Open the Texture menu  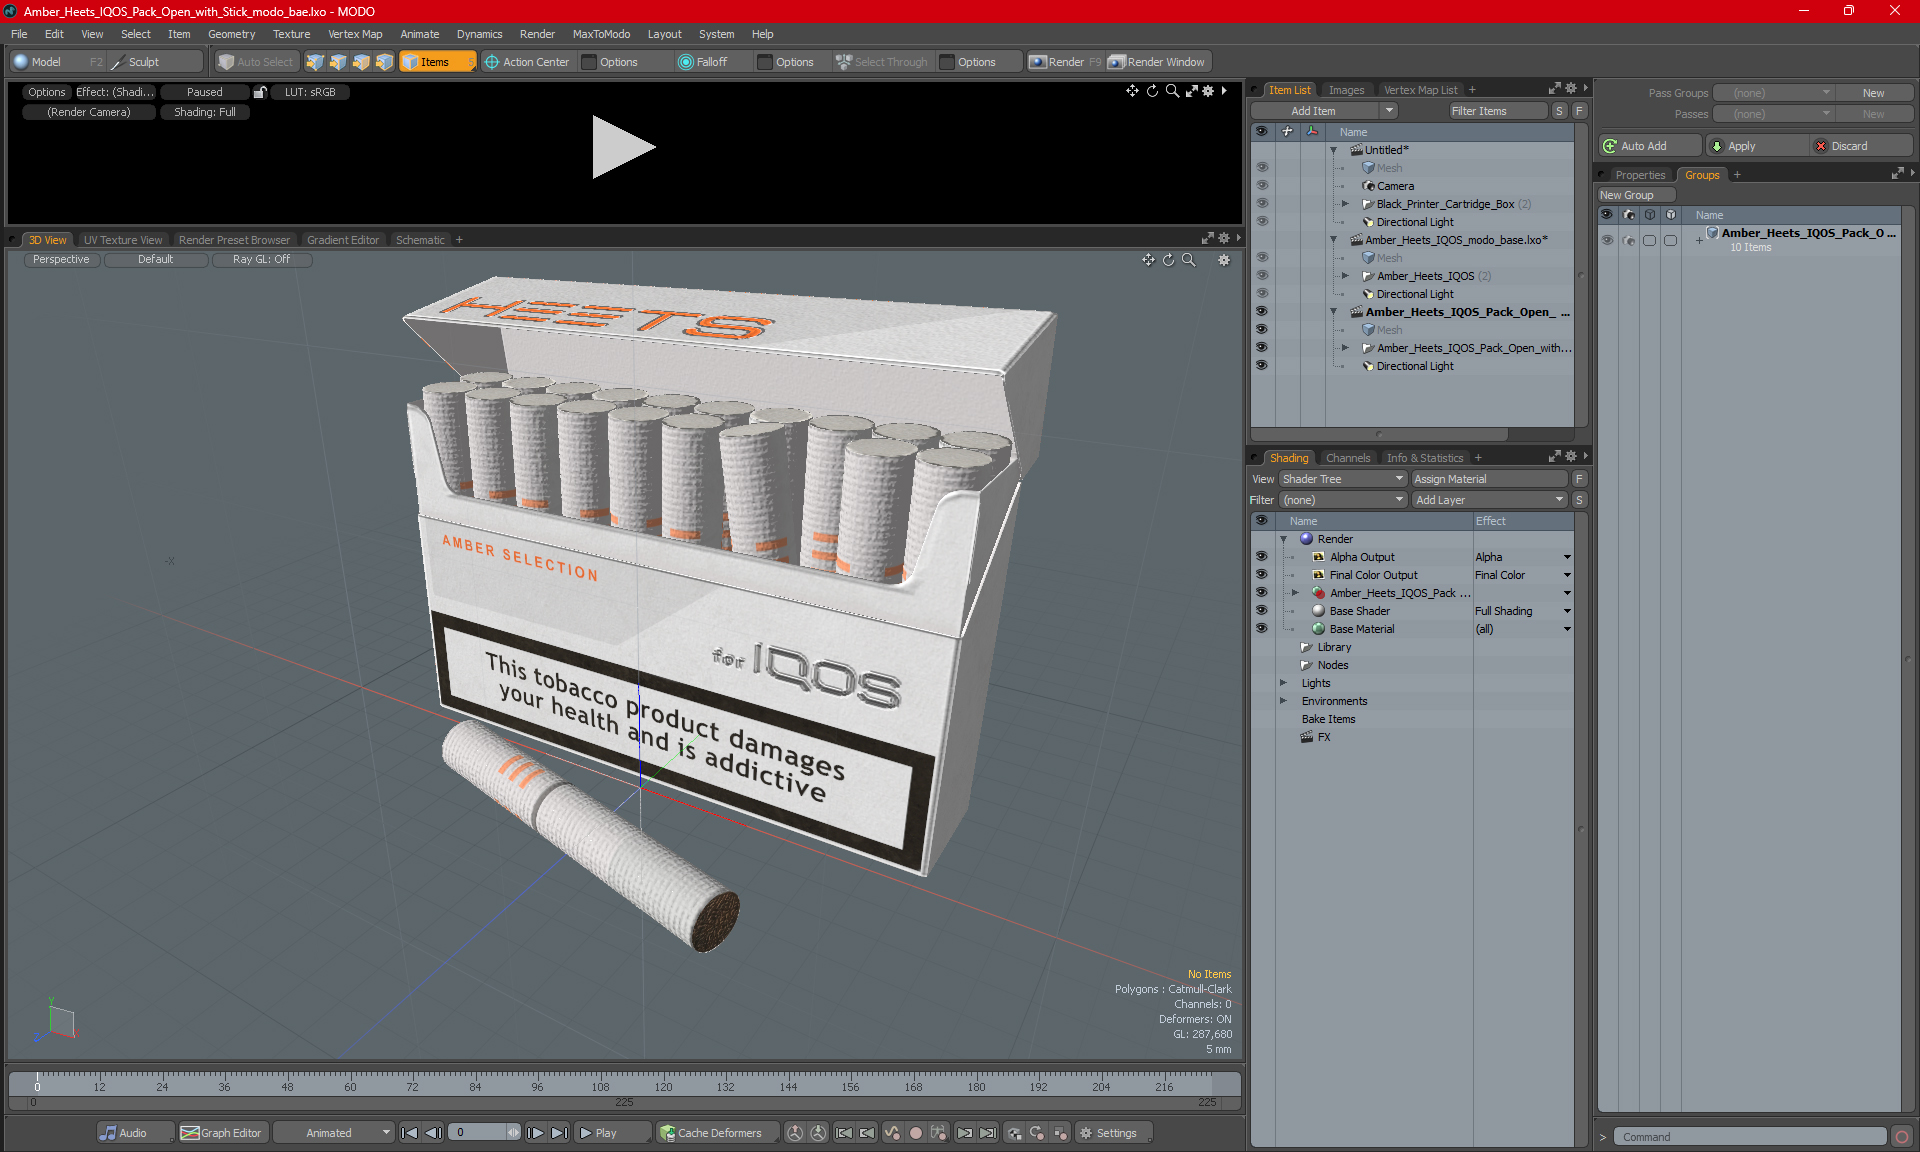point(291,34)
